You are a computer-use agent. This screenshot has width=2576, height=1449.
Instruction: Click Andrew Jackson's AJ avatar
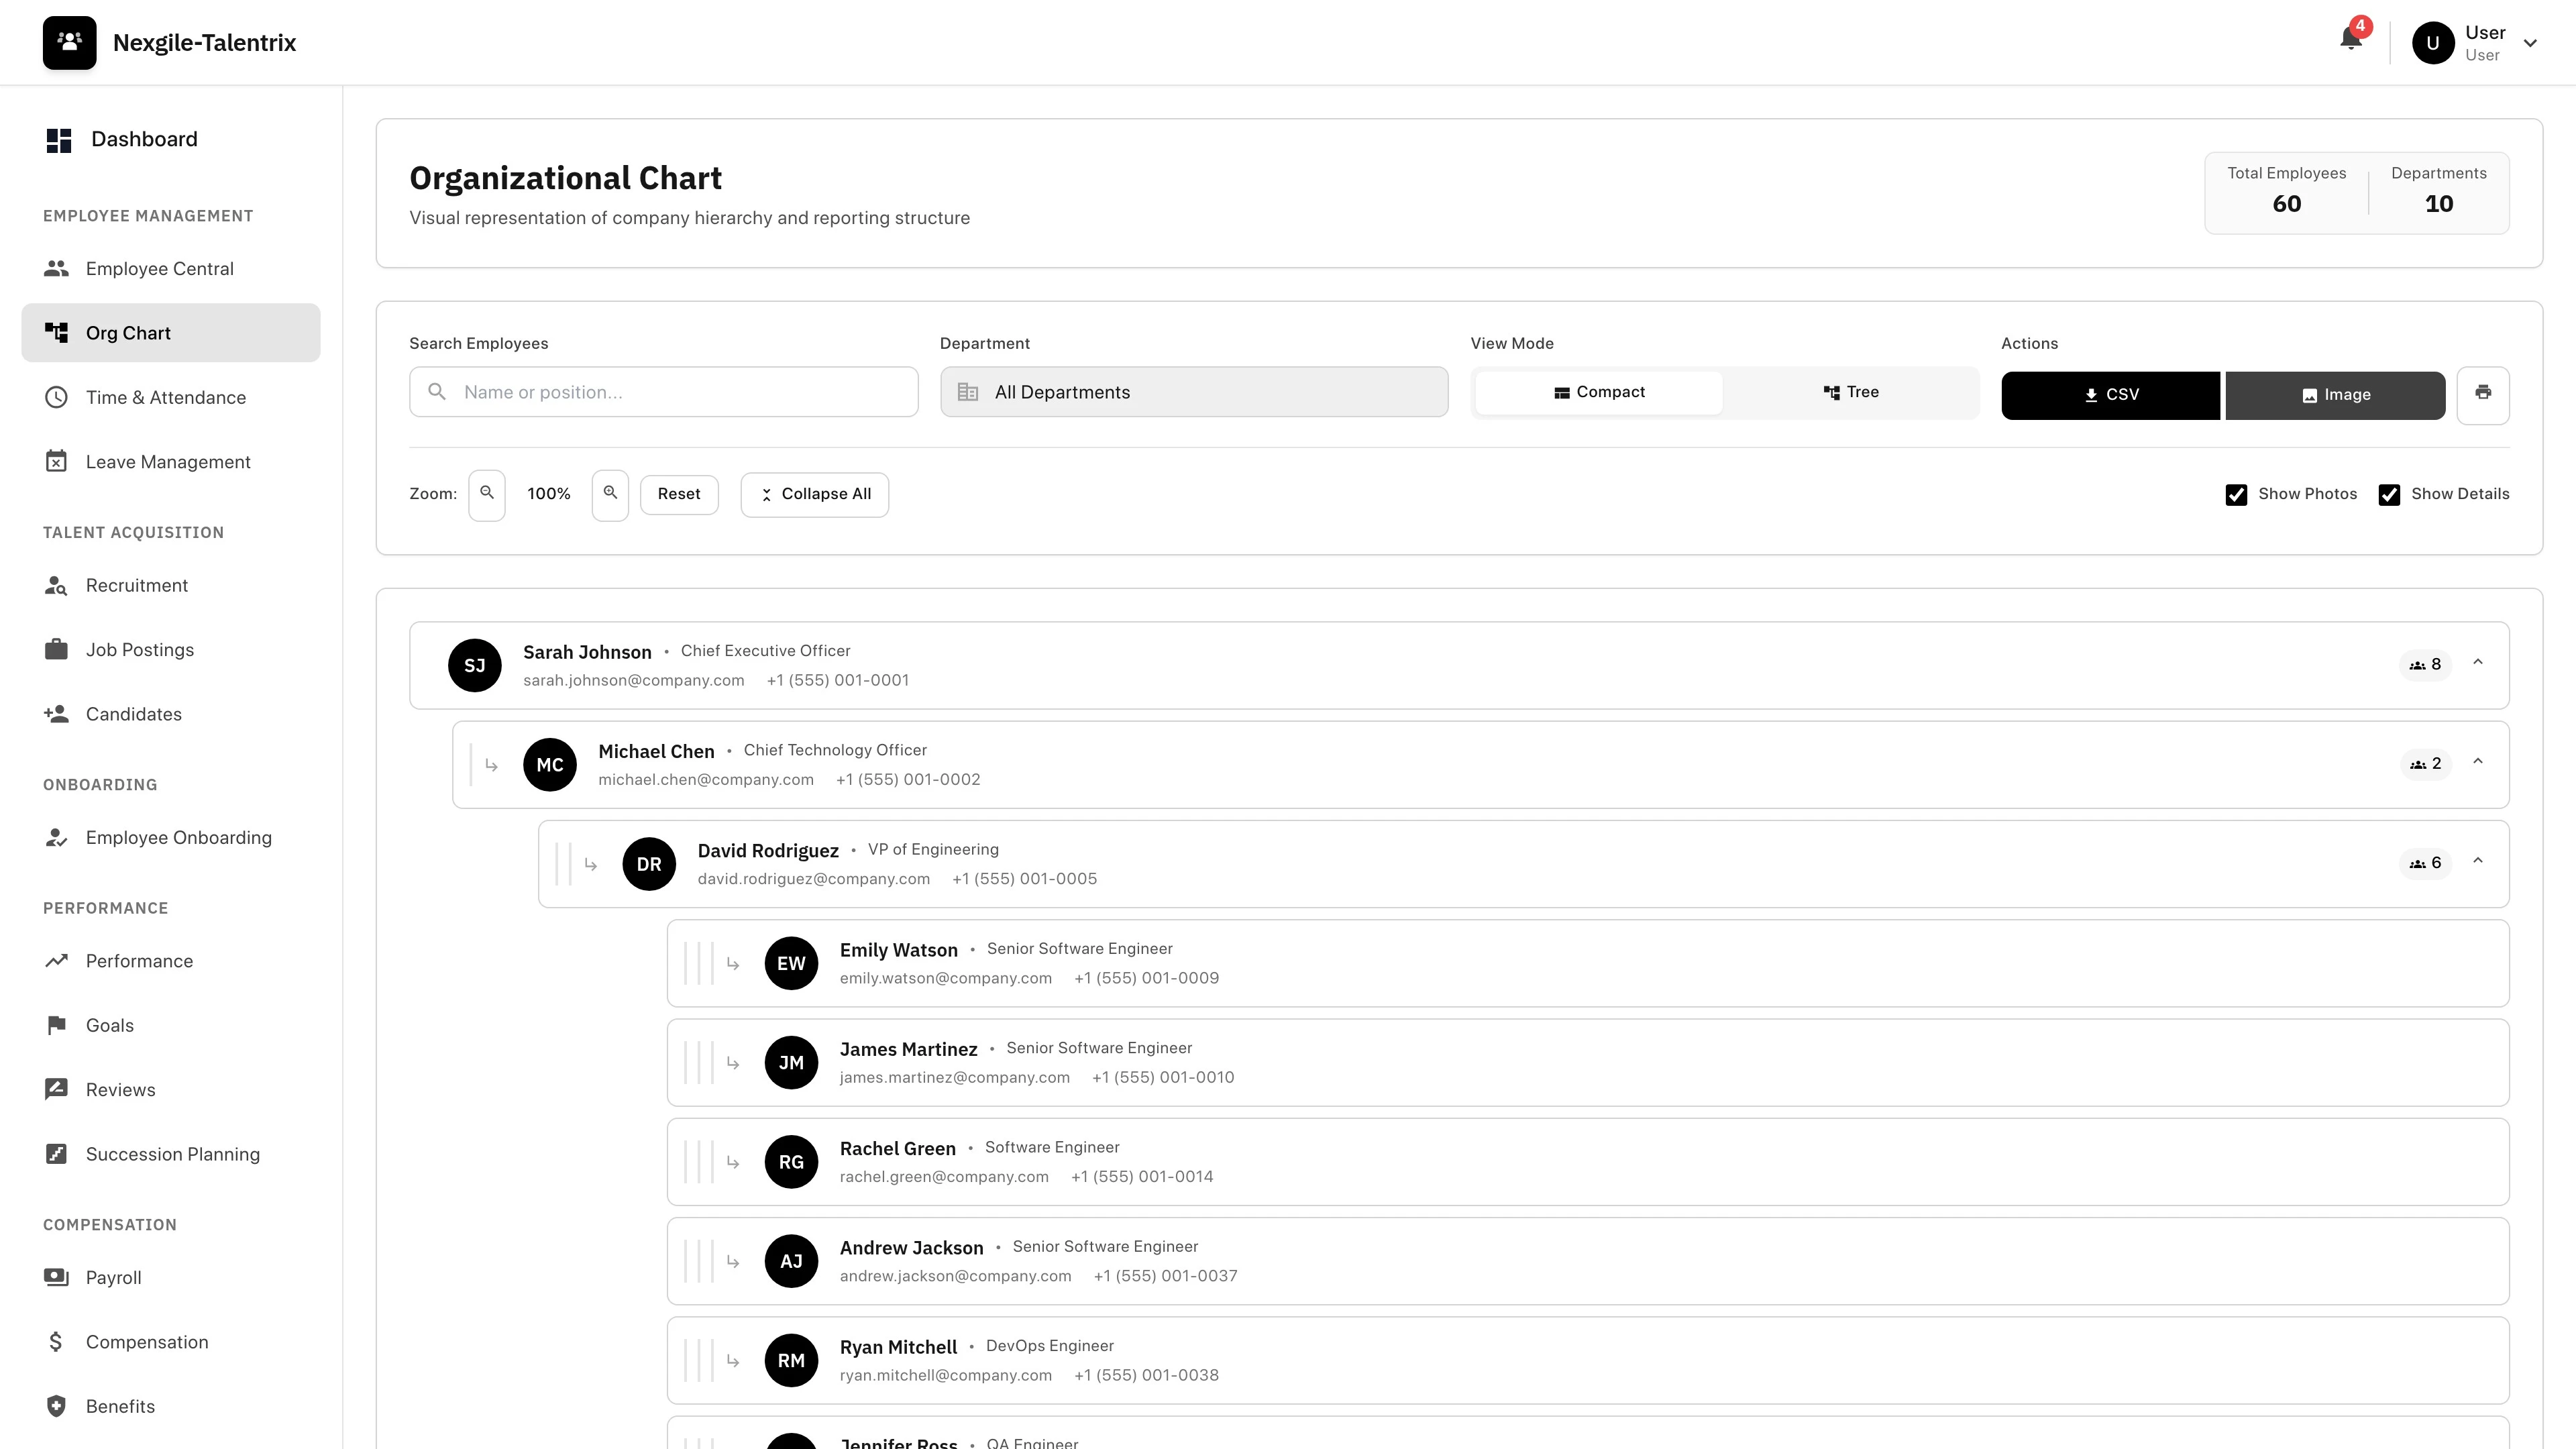tap(791, 1260)
